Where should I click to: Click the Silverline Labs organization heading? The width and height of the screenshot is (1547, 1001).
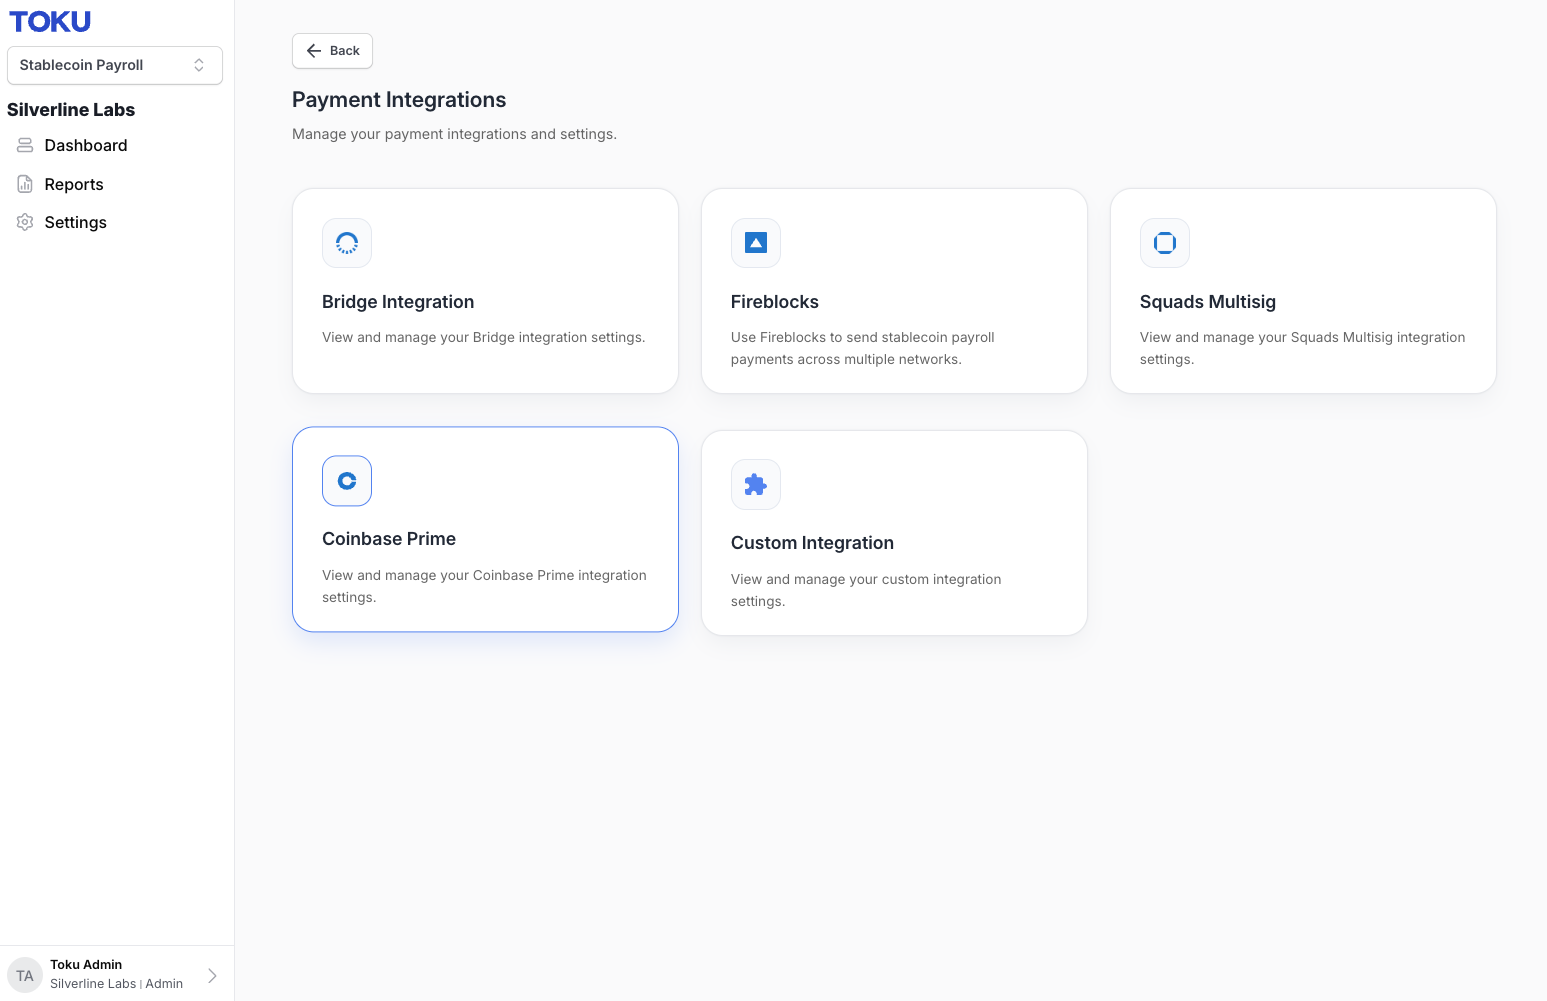coord(71,110)
